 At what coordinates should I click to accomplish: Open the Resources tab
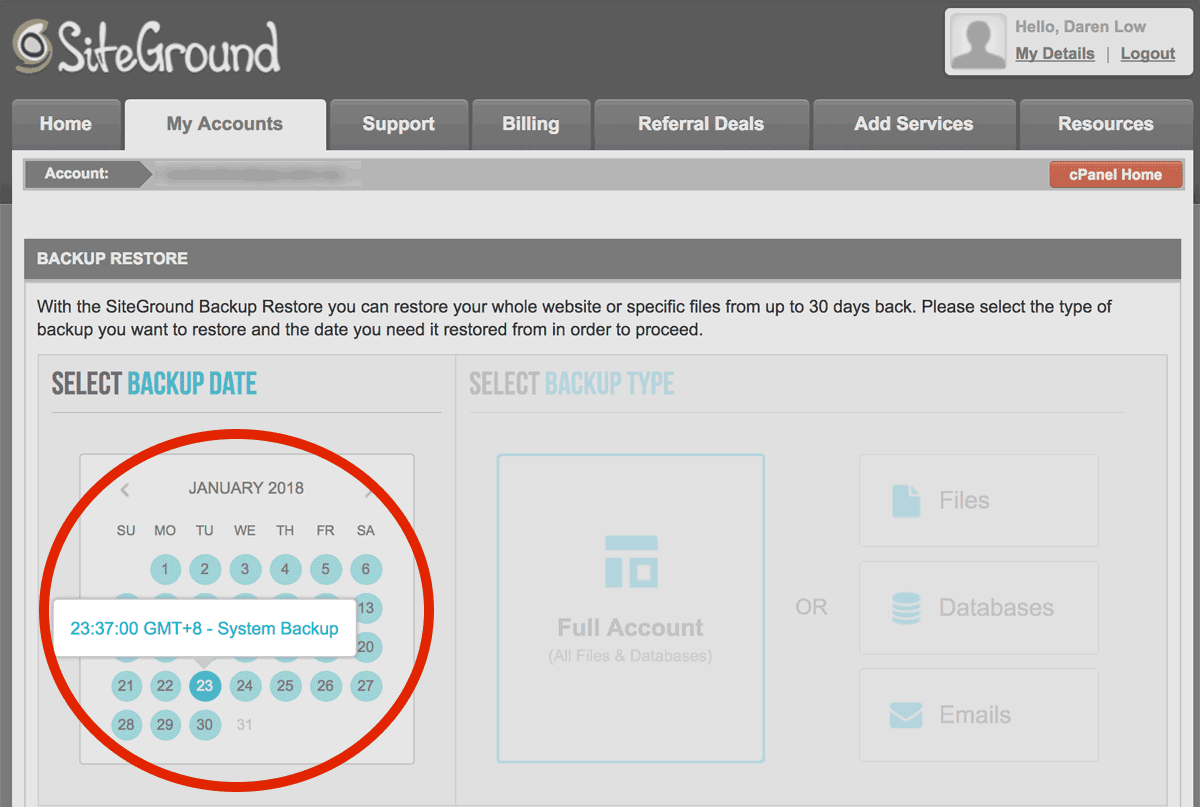(x=1106, y=125)
